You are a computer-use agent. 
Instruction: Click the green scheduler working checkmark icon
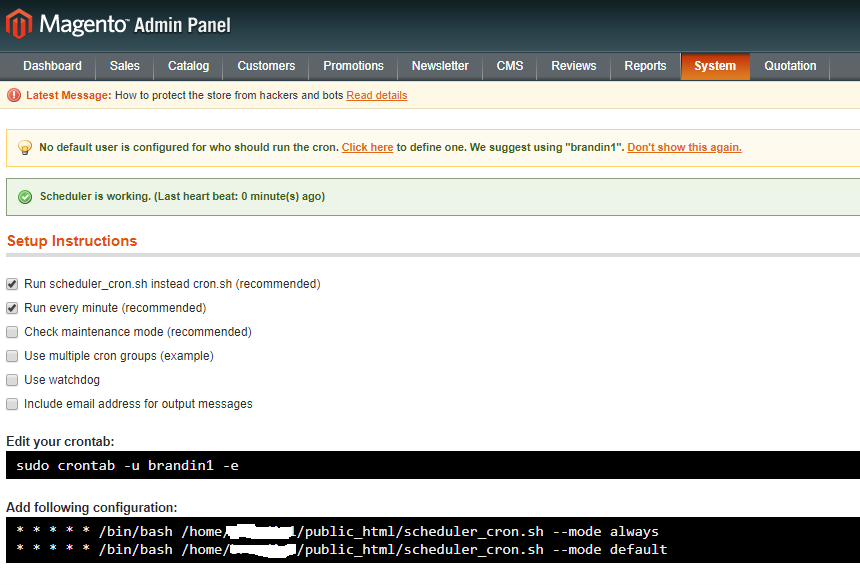point(25,197)
